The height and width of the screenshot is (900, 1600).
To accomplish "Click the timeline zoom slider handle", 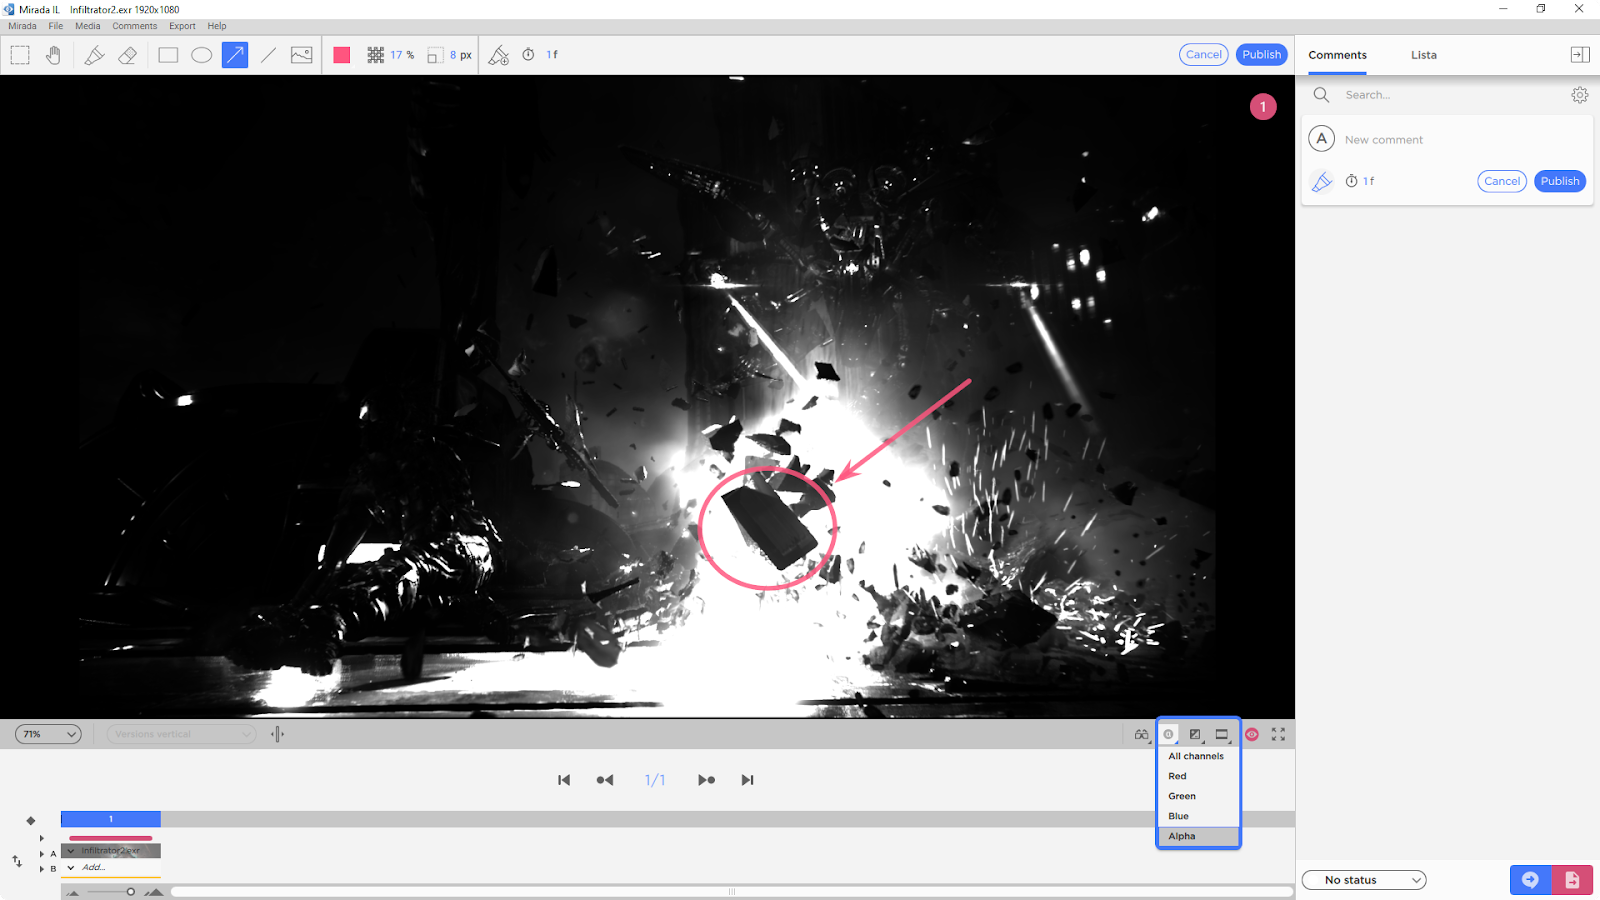I will click(131, 892).
